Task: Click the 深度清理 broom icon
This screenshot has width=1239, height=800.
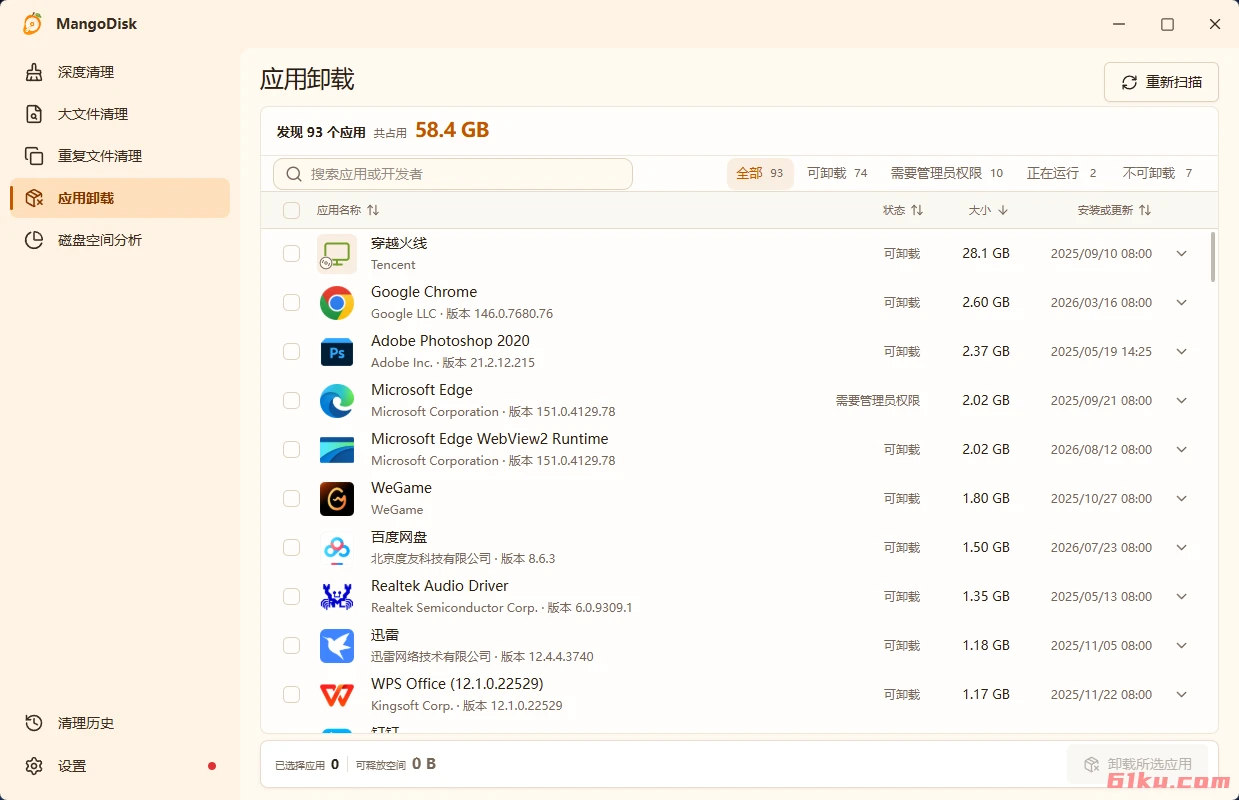Action: click(34, 72)
